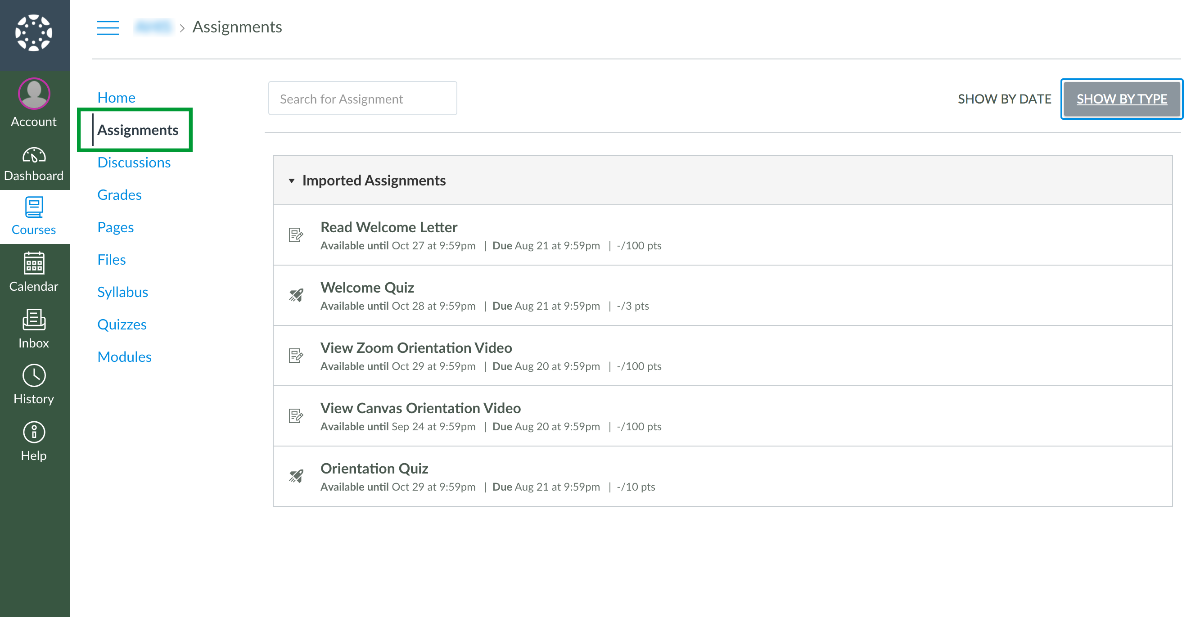
Task: Go to Modules in course menu
Action: pyautogui.click(x=124, y=357)
